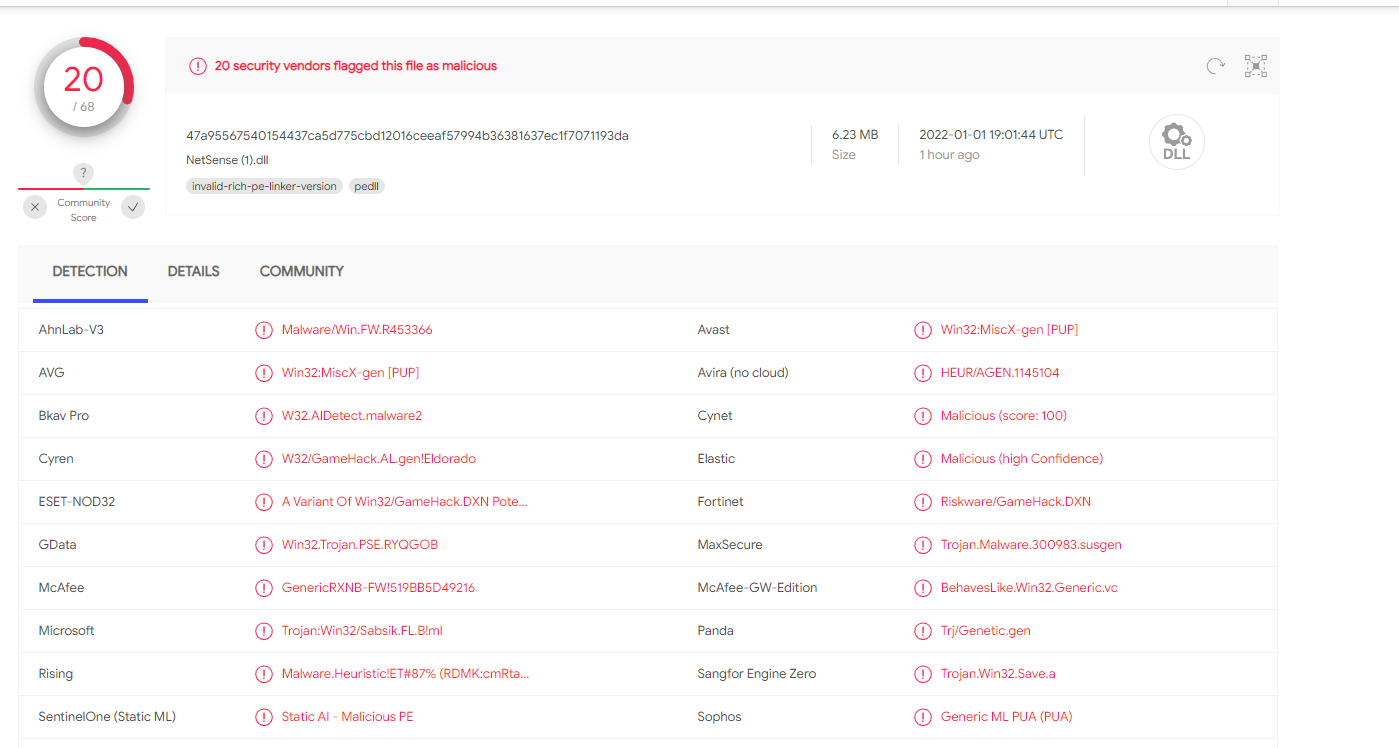Click the invalid-rich-pe-linker-version tag
This screenshot has width=1399, height=748.
[x=265, y=186]
